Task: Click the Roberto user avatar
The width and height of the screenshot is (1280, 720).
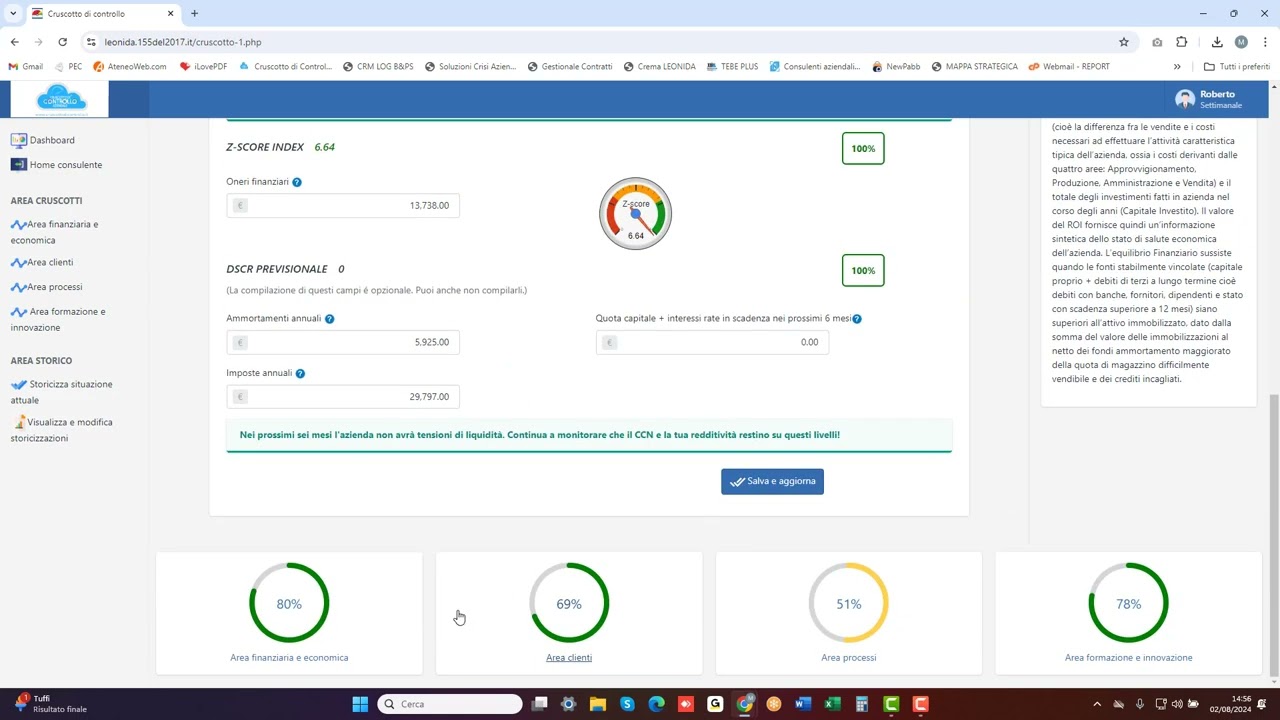Action: point(1185,99)
